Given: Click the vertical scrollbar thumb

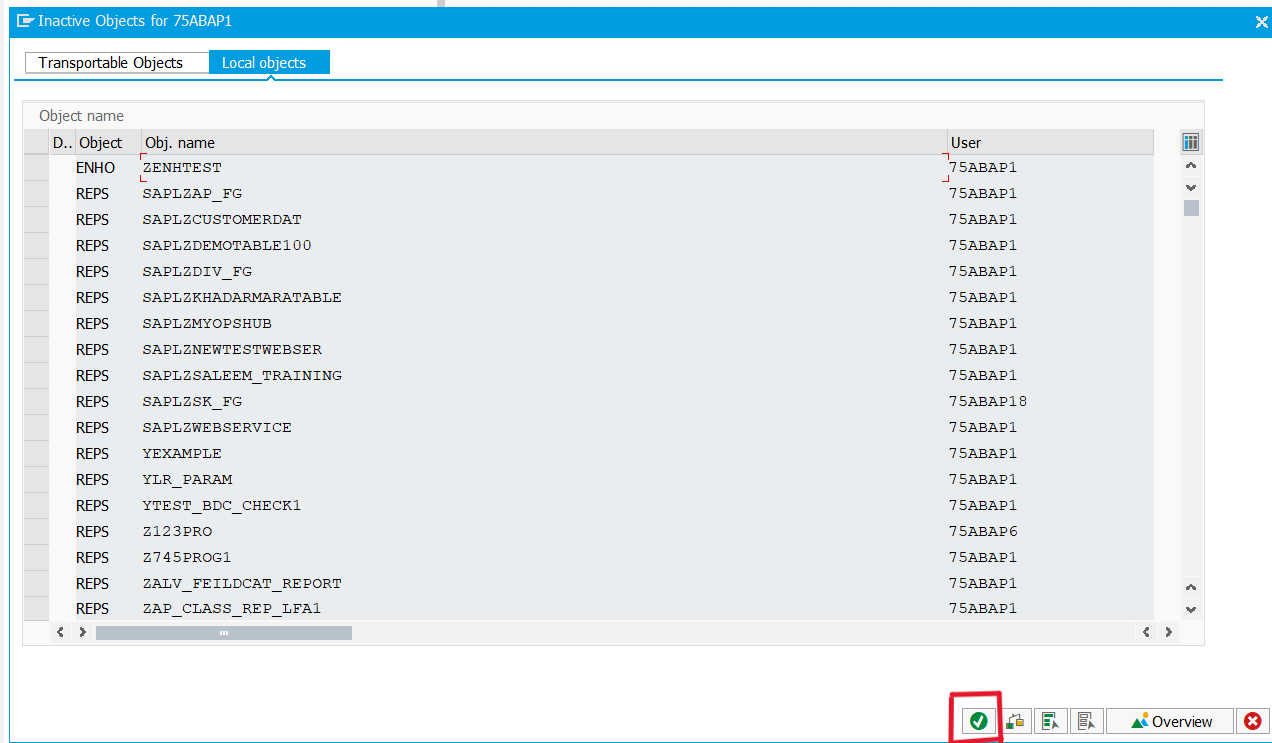Looking at the screenshot, I should (1191, 208).
